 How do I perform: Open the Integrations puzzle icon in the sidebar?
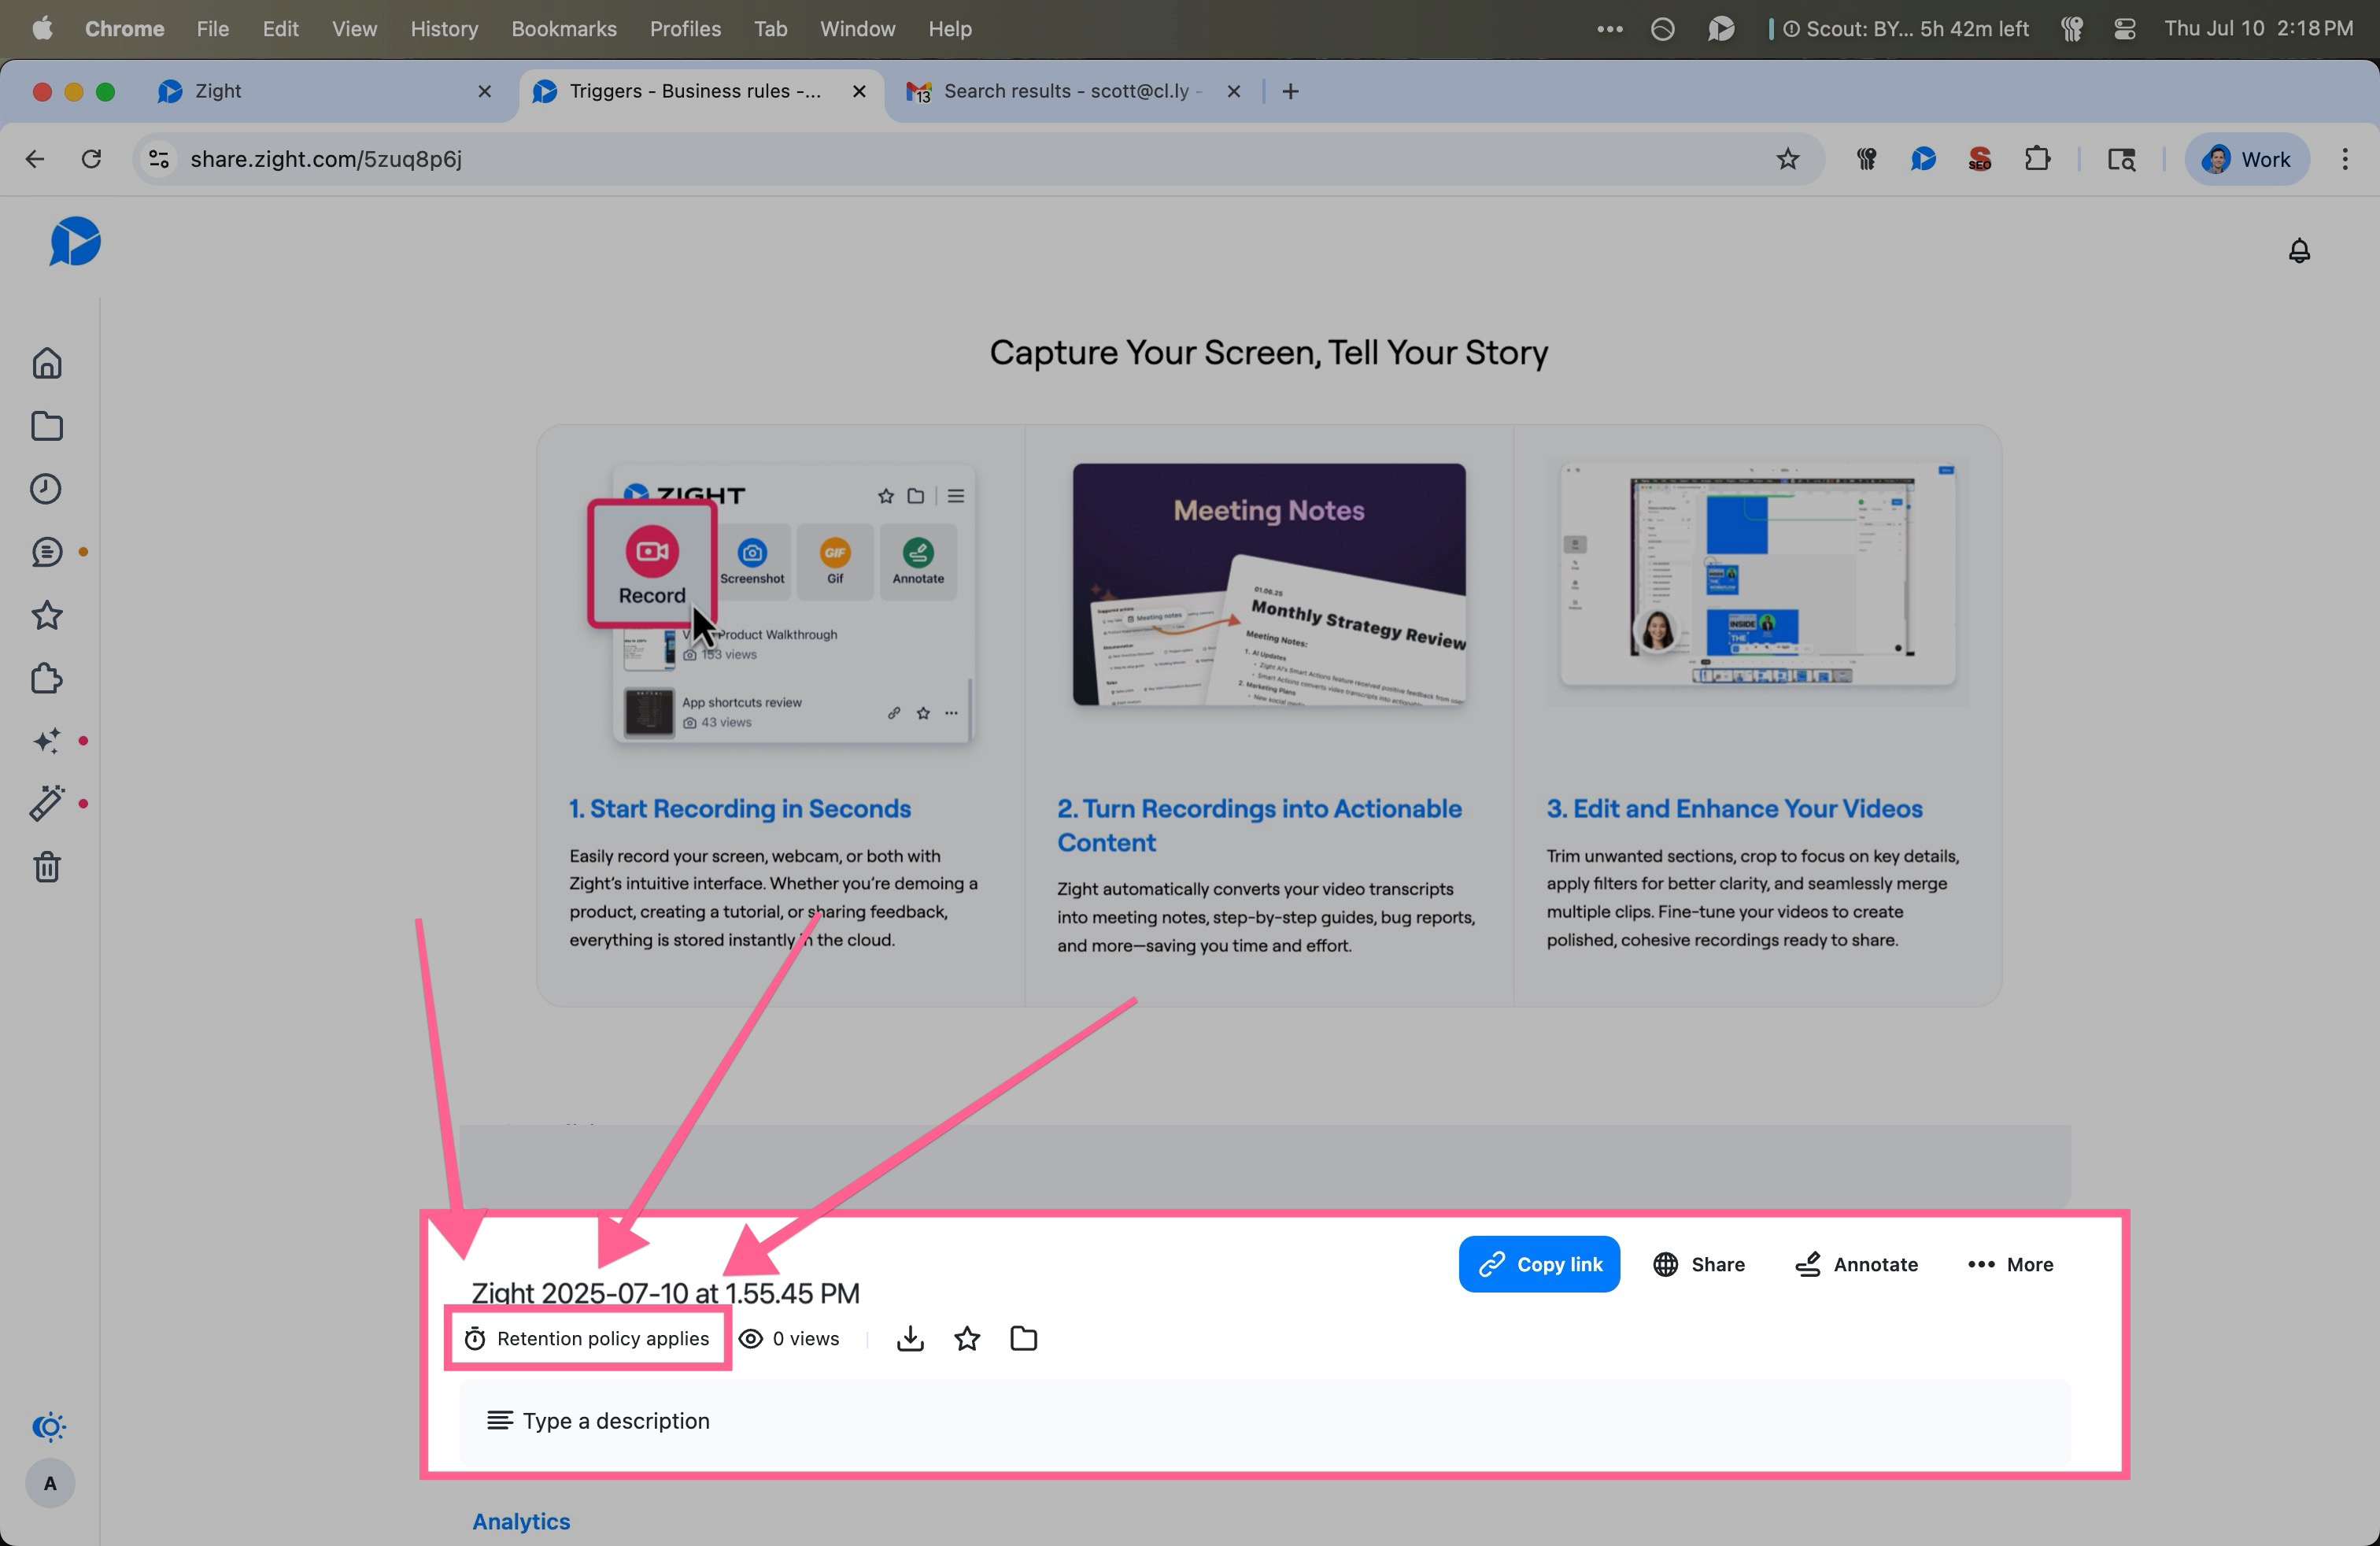(47, 679)
